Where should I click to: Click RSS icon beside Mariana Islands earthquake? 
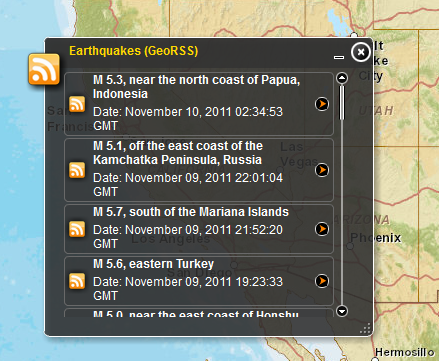tap(77, 229)
